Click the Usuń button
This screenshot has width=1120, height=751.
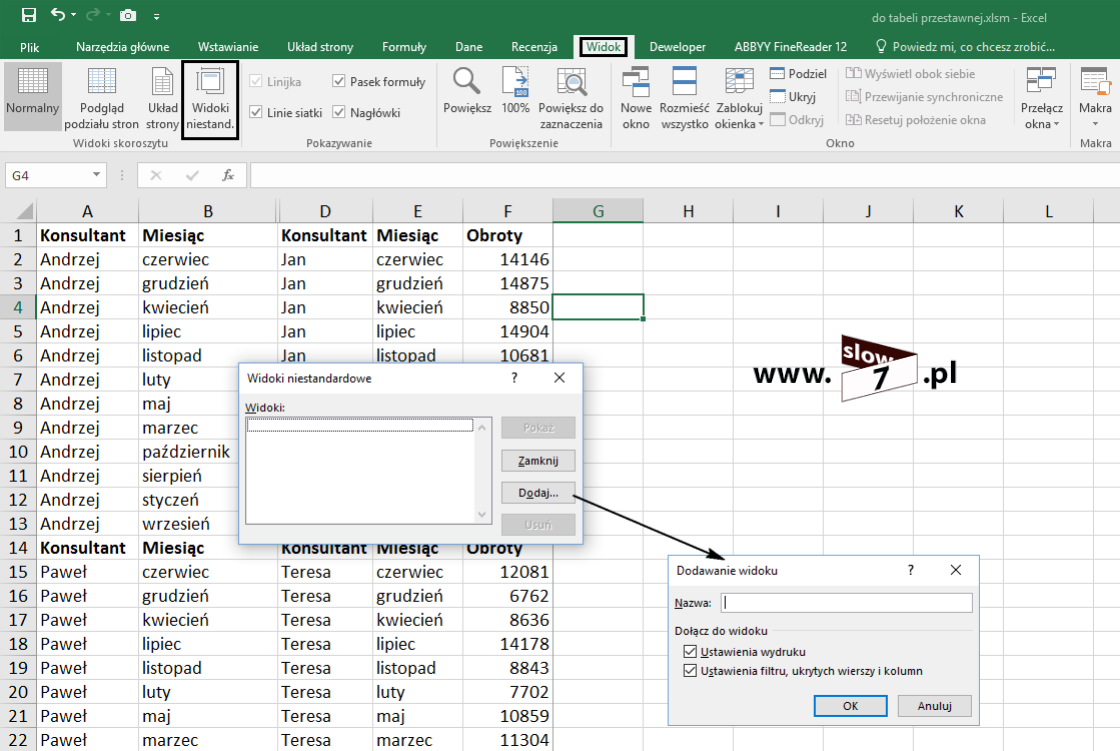pos(538,525)
